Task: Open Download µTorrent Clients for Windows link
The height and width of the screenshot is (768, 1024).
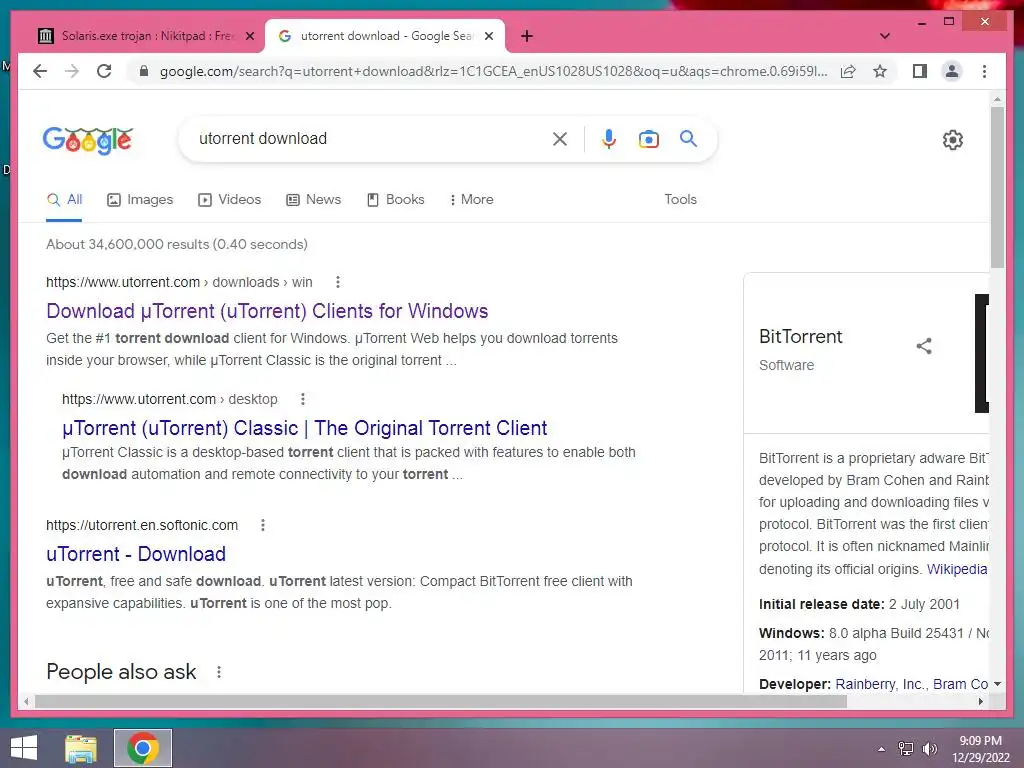Action: coord(267,312)
